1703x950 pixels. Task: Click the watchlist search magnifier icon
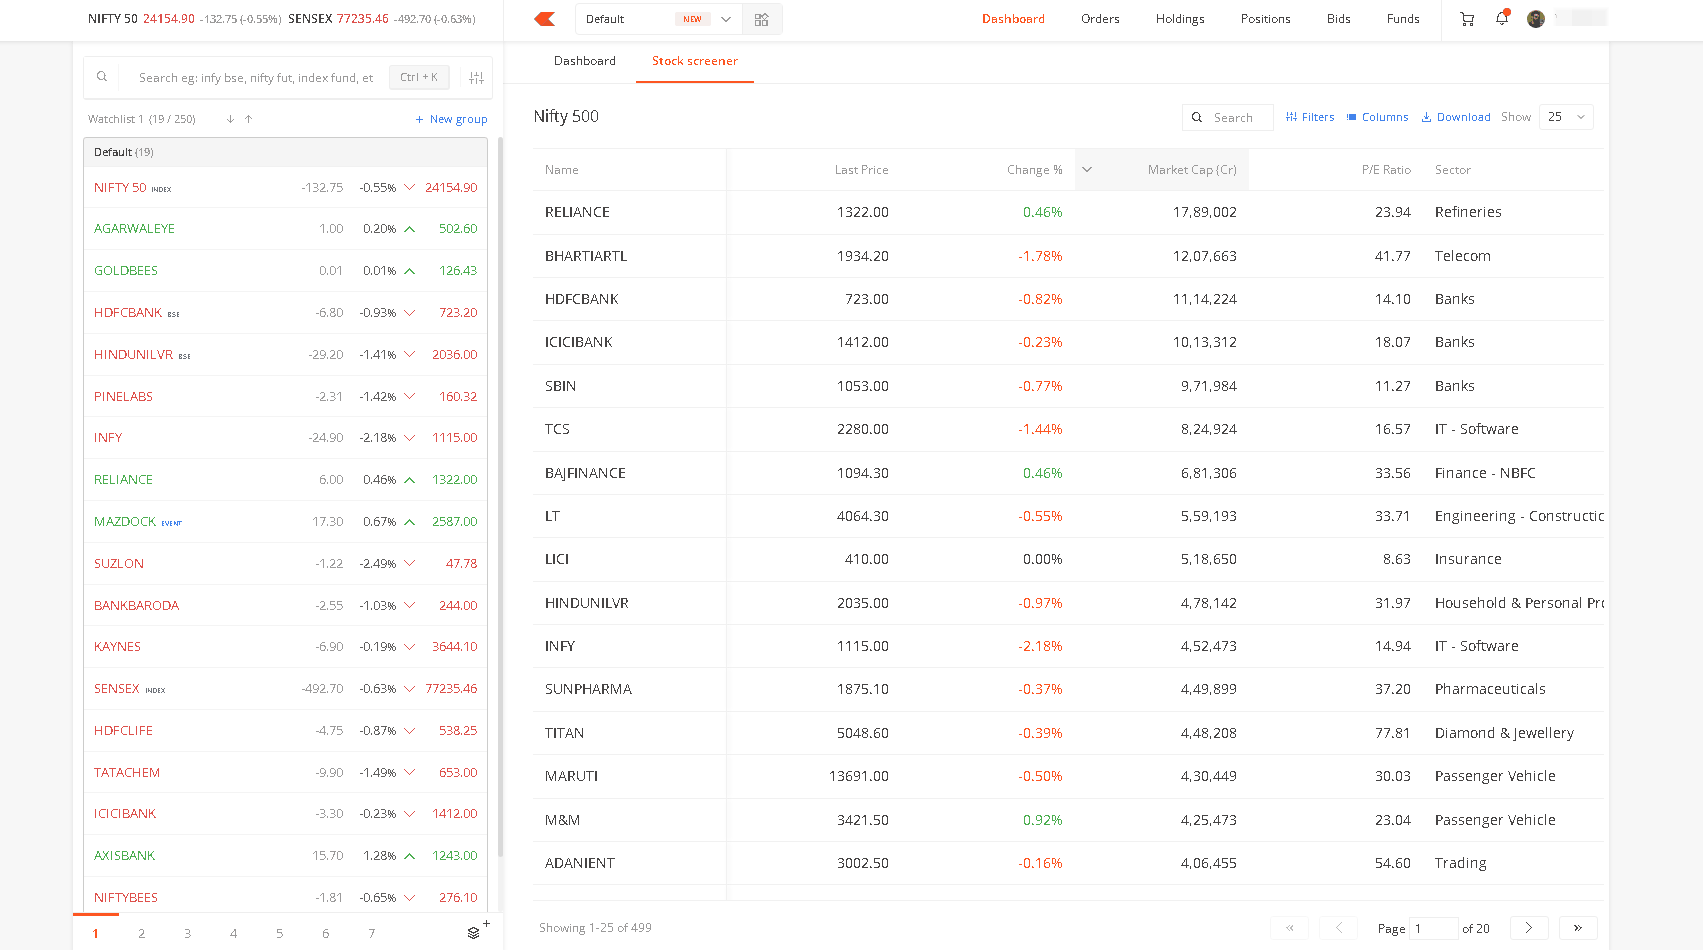102,77
